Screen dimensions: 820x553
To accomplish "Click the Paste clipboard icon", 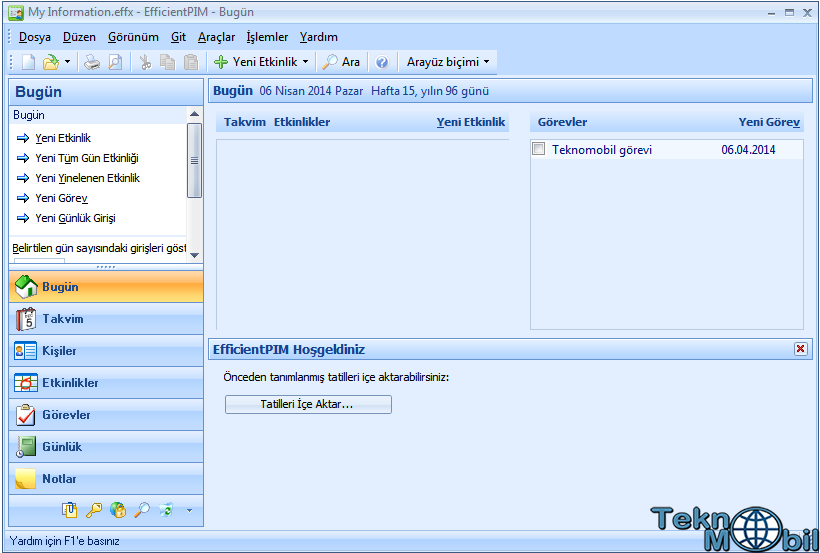I will point(191,62).
